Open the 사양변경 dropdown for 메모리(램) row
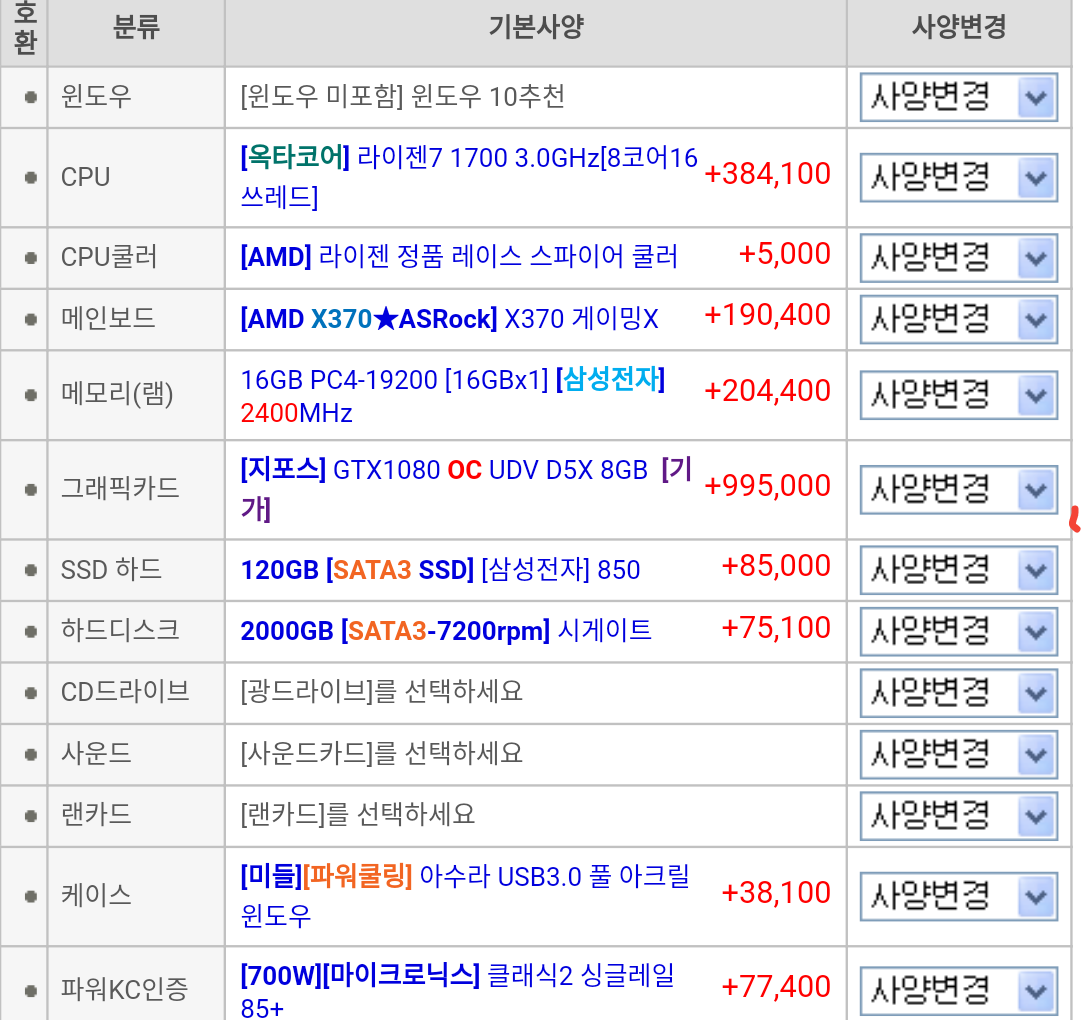 pos(958,395)
